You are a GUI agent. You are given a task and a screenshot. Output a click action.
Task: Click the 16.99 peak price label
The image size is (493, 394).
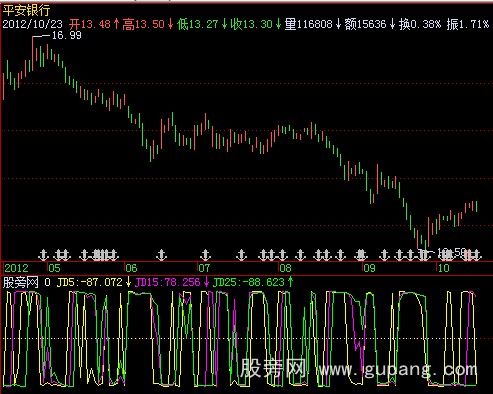pos(67,35)
